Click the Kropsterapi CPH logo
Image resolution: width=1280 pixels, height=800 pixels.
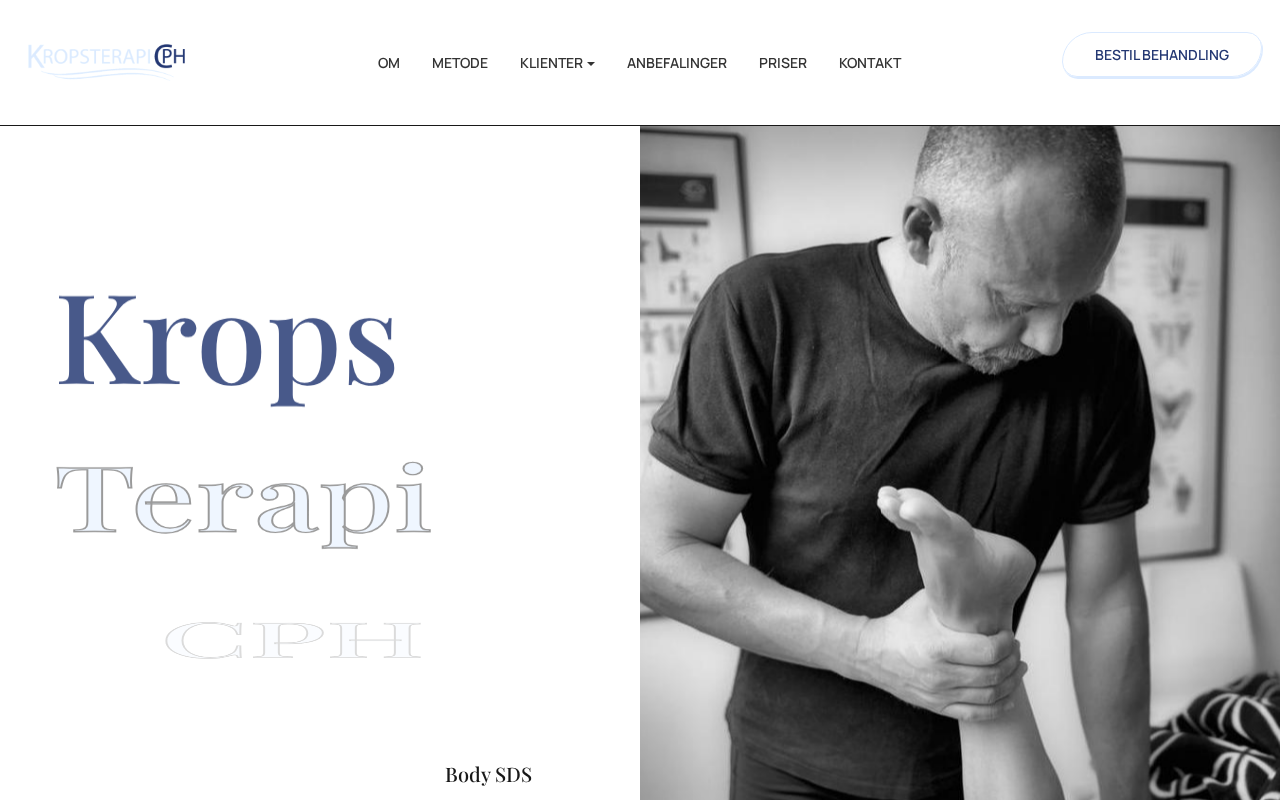[x=107, y=60]
